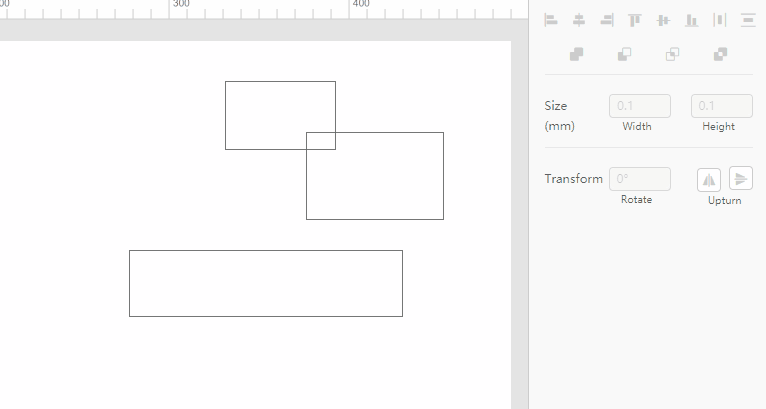This screenshot has width=766, height=409.
Task: Align selected objects to the right
Action: tap(607, 20)
